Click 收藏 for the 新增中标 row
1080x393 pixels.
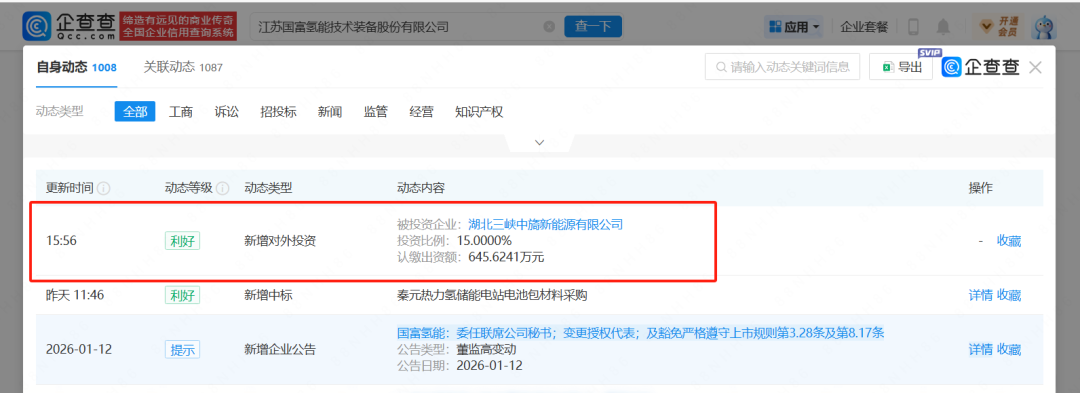click(1009, 295)
